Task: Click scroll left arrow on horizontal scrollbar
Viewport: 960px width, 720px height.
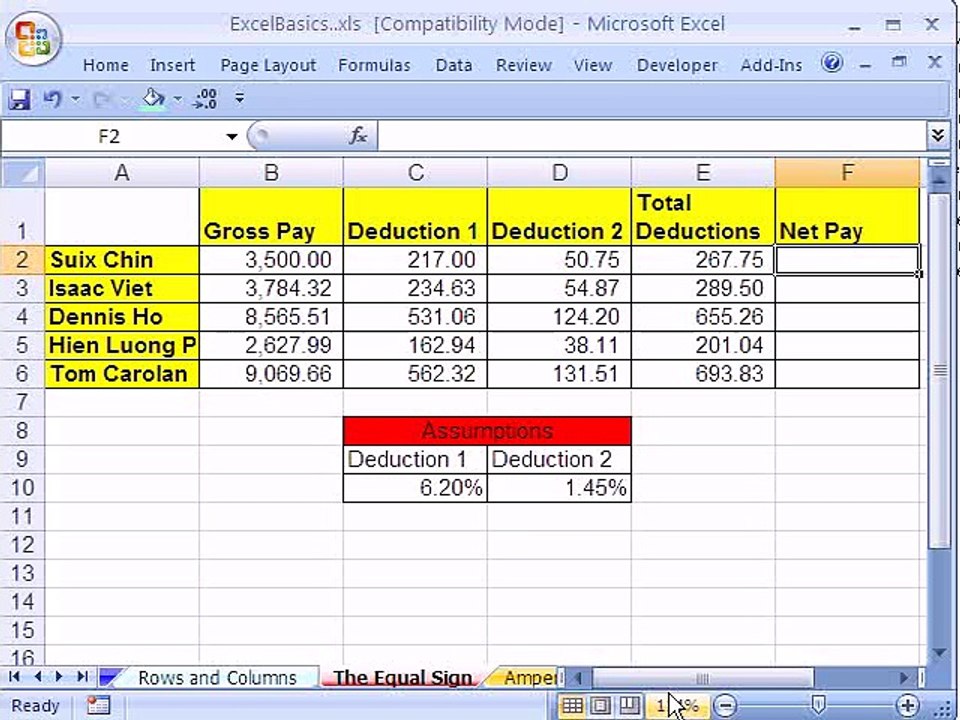Action: 578,678
